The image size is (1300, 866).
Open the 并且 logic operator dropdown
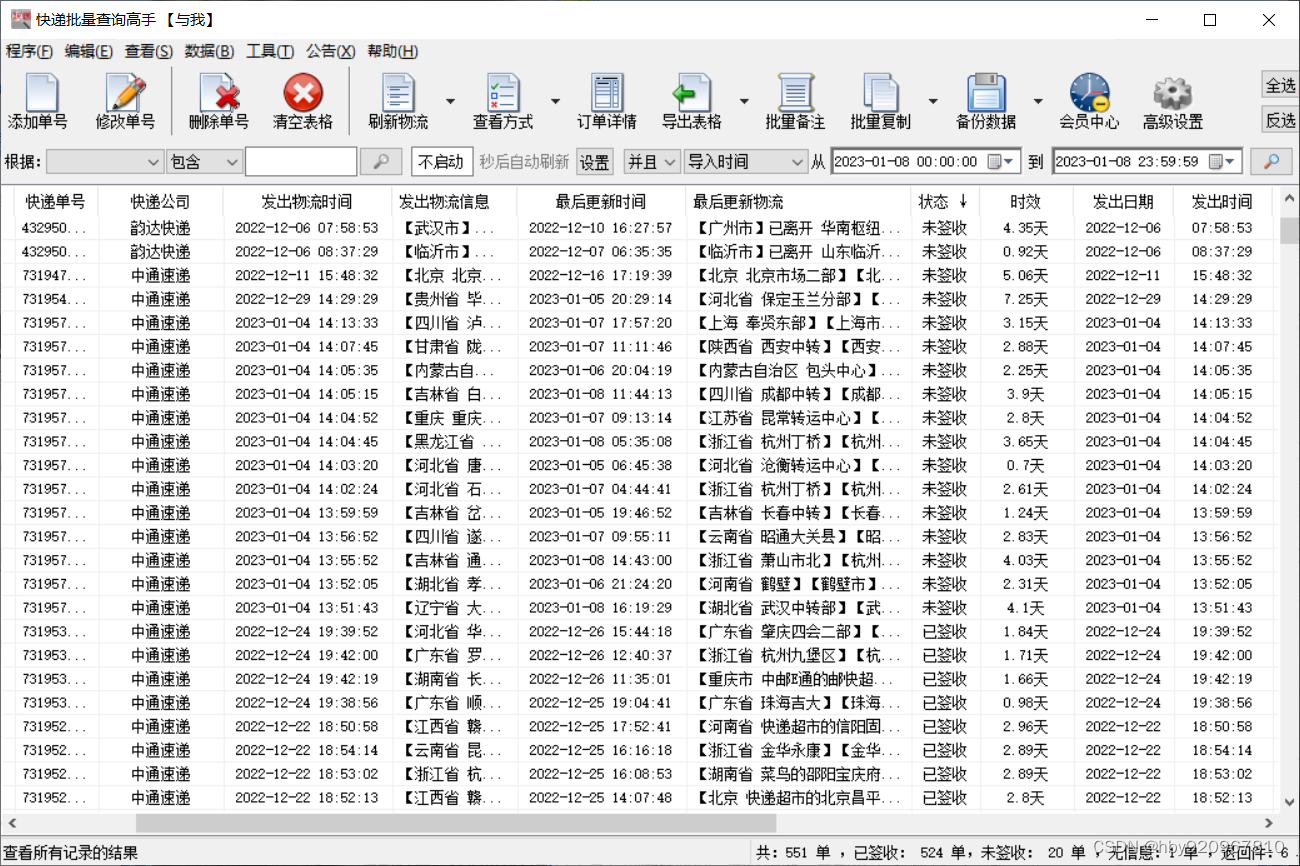(652, 161)
